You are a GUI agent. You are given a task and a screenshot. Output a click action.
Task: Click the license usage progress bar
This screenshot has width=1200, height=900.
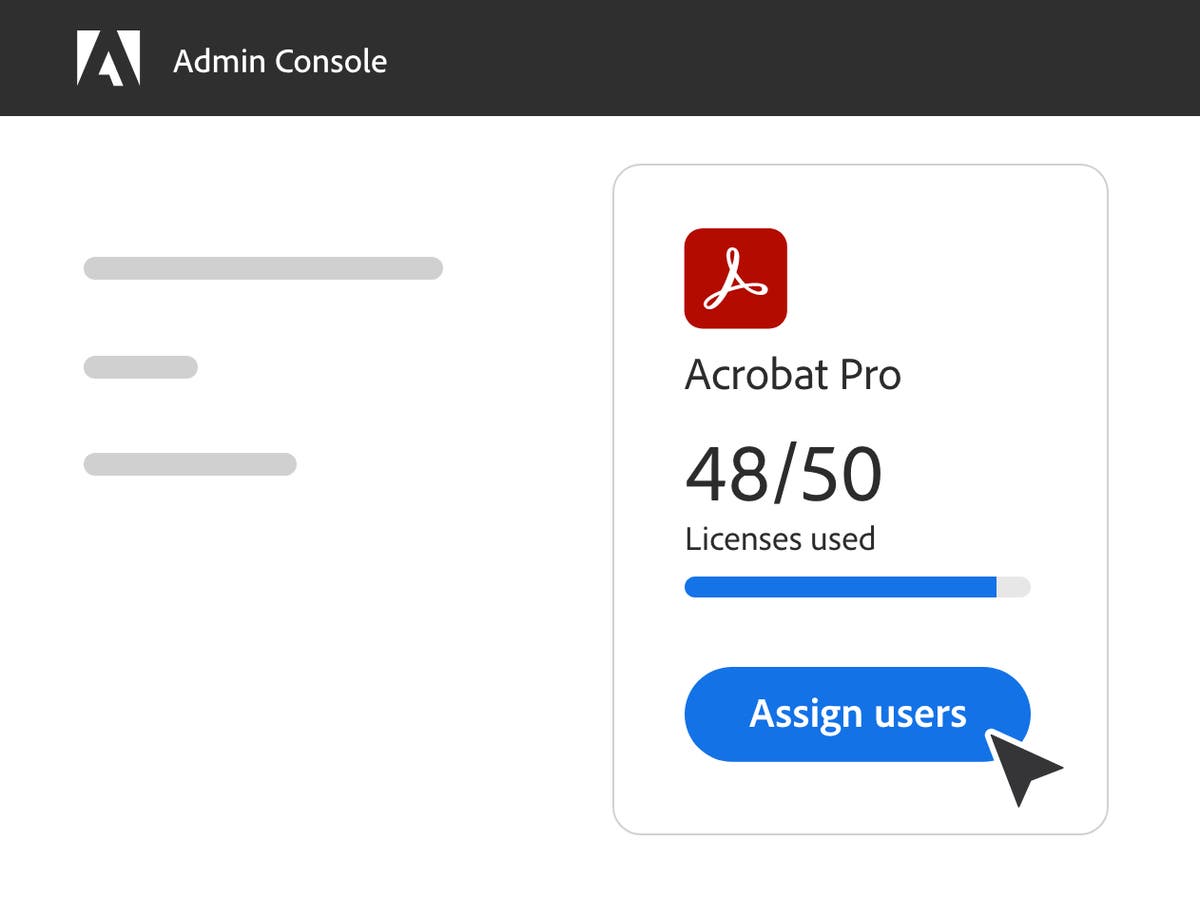point(856,587)
